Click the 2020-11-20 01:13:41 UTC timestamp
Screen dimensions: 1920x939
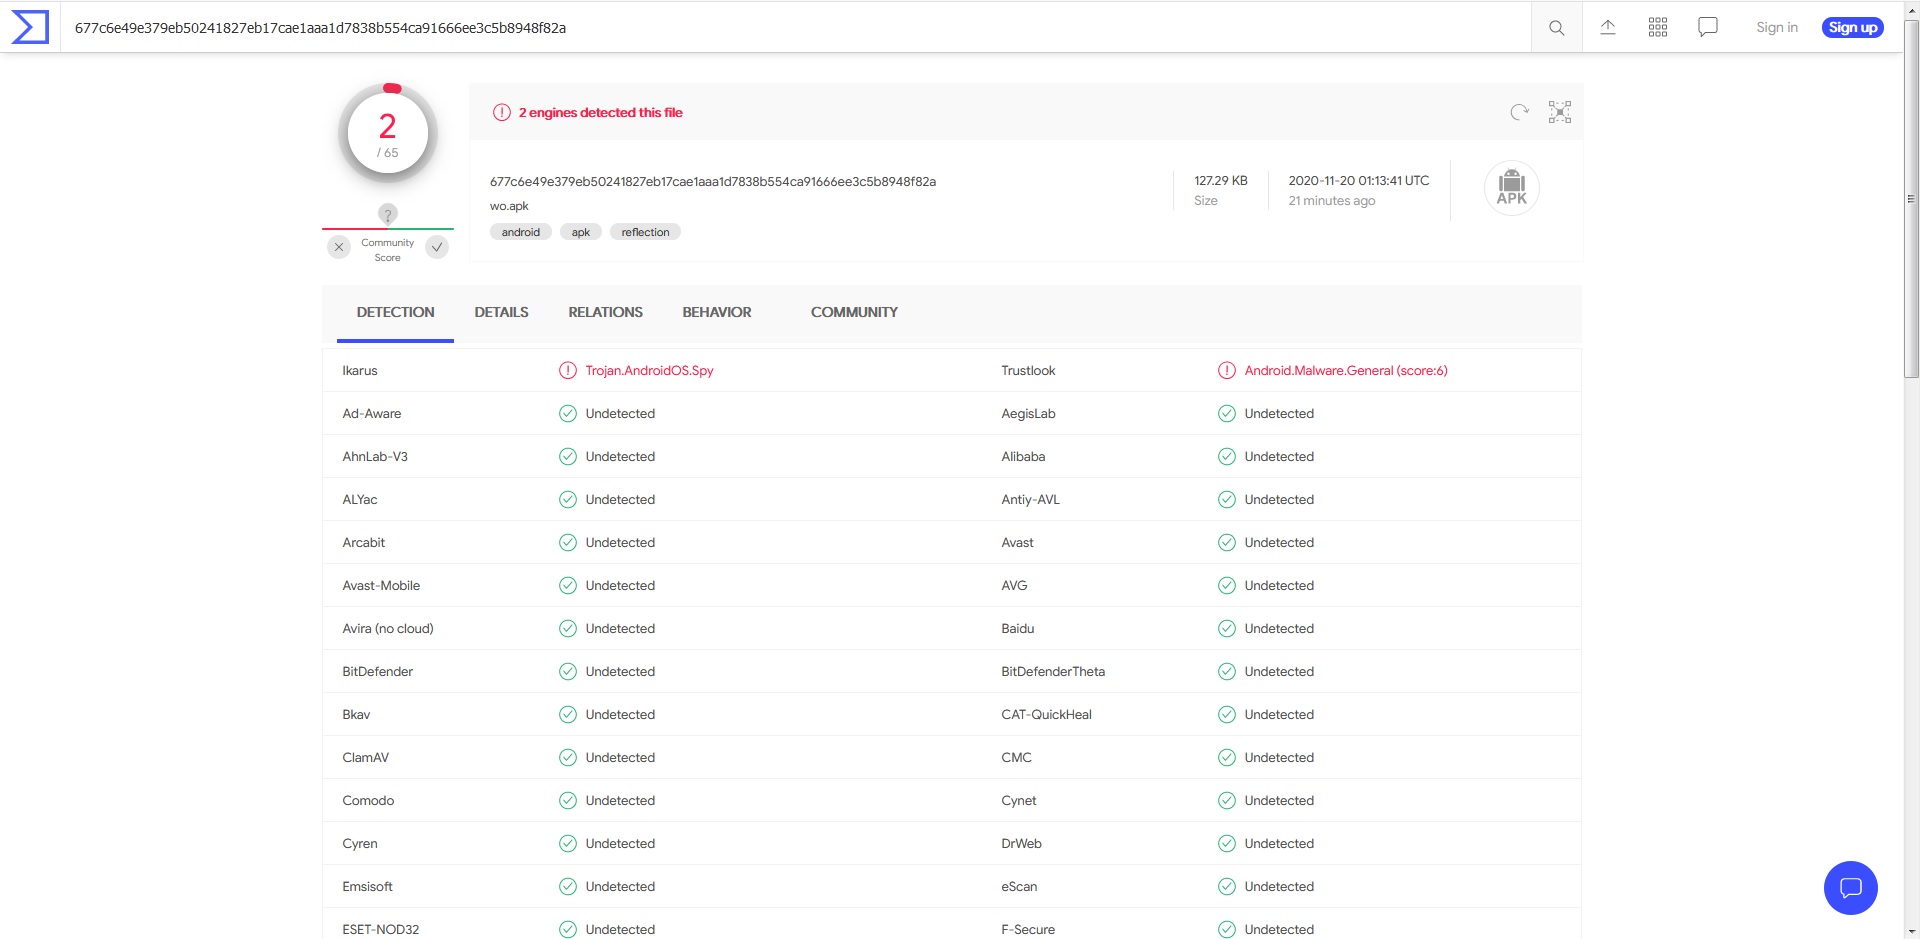(1359, 181)
